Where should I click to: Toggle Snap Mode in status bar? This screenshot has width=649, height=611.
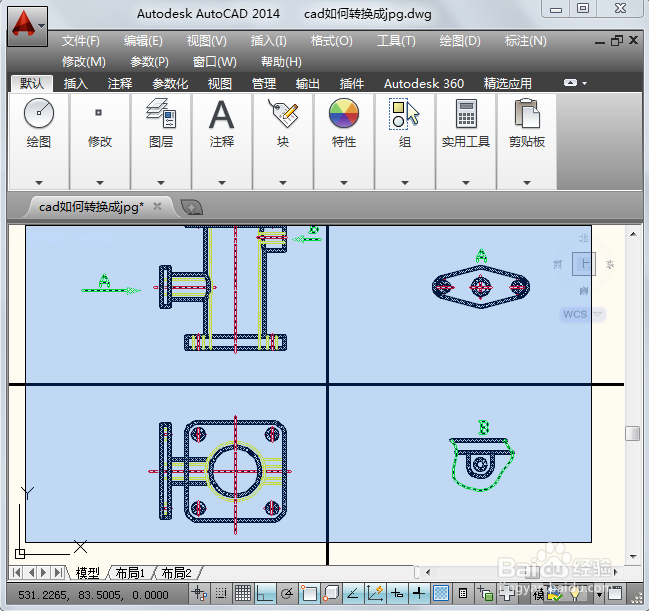click(x=221, y=594)
